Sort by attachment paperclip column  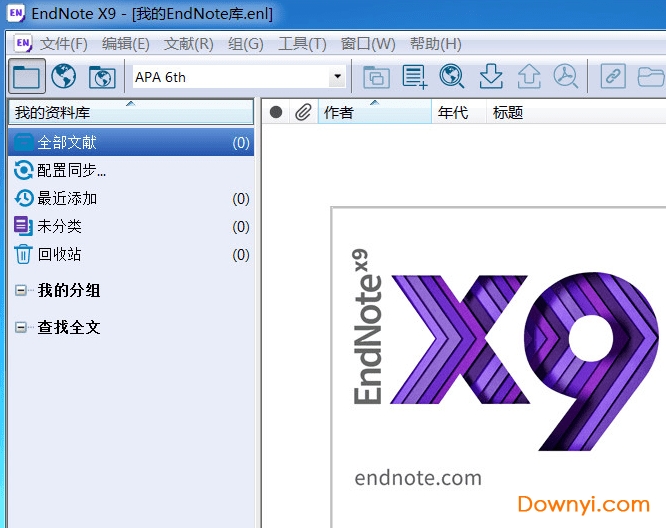(x=303, y=112)
